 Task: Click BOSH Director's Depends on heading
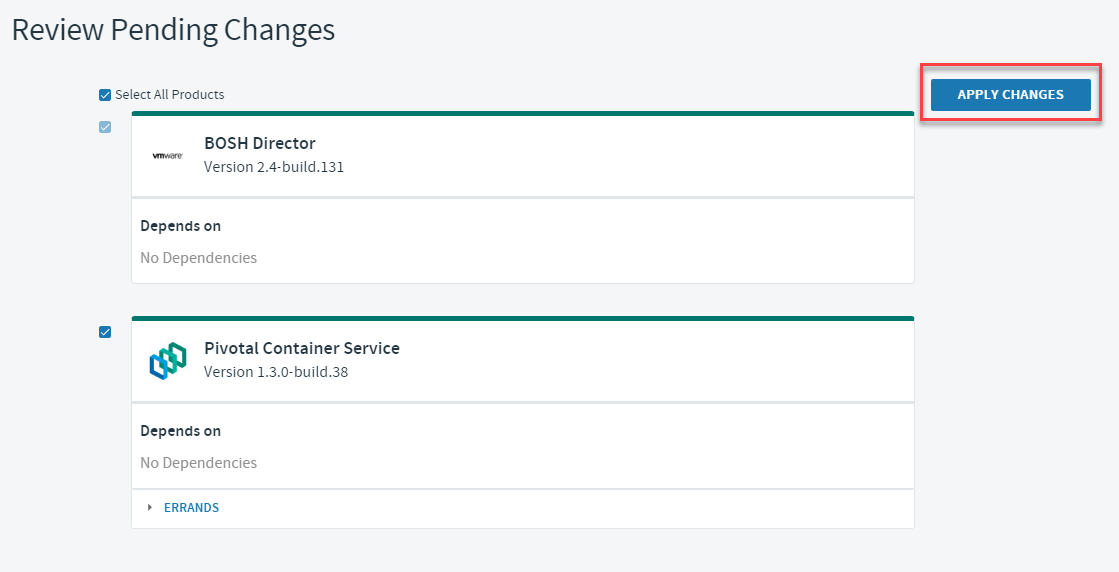click(x=181, y=226)
